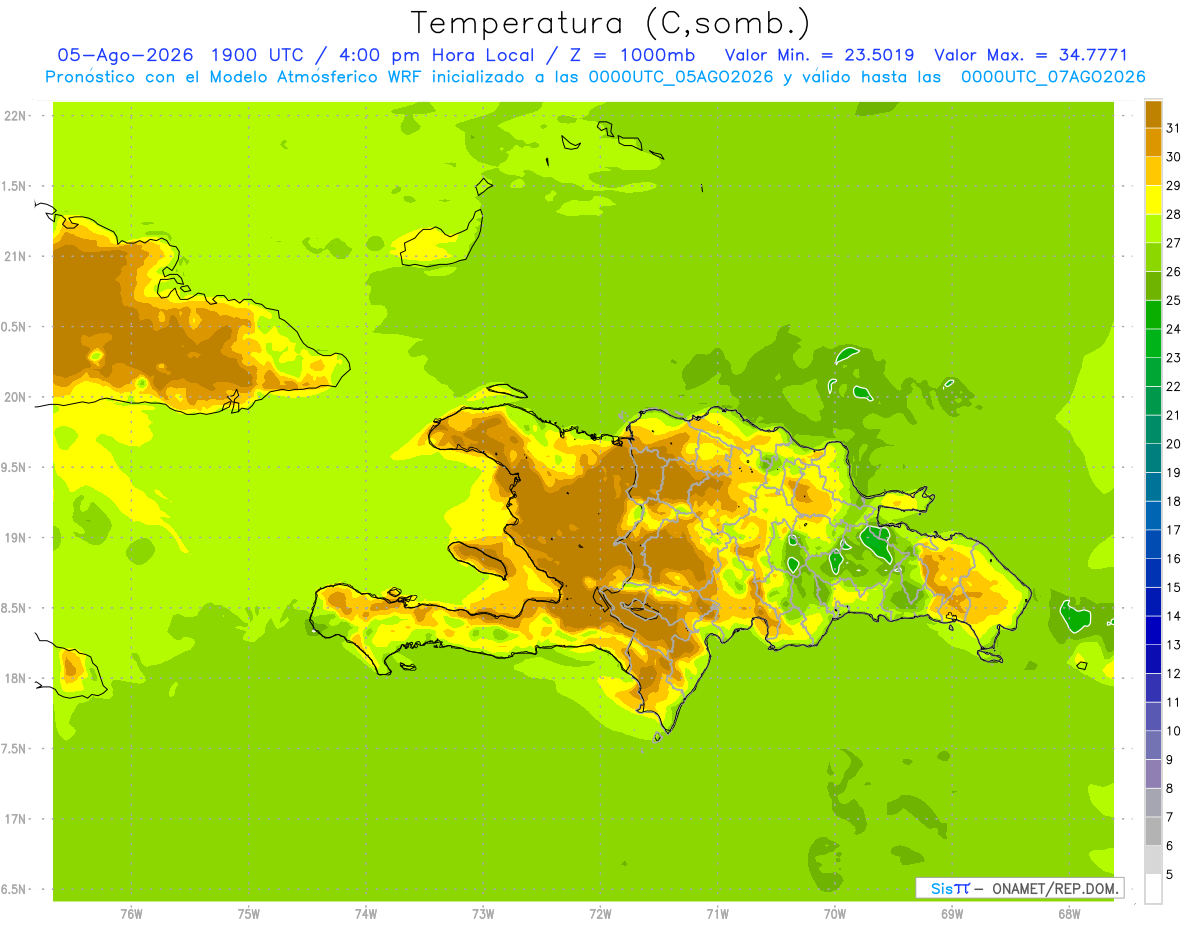Click "Valor Min. = 23.5019" value
The height and width of the screenshot is (927, 1200).
click(x=819, y=55)
